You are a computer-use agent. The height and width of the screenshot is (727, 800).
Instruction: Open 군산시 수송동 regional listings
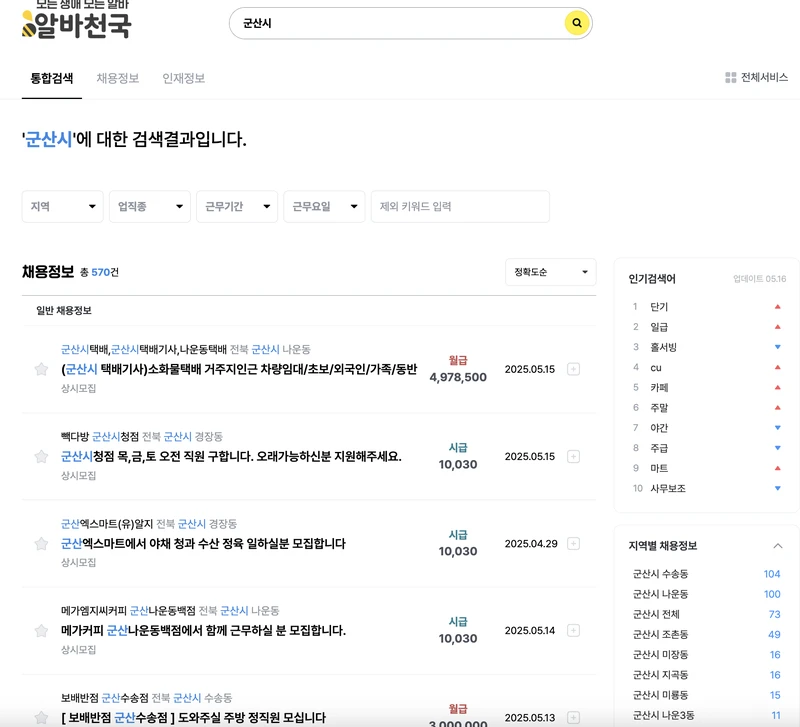660,574
